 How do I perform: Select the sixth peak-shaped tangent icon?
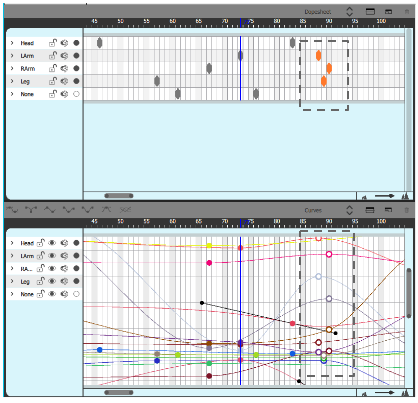[x=106, y=210]
